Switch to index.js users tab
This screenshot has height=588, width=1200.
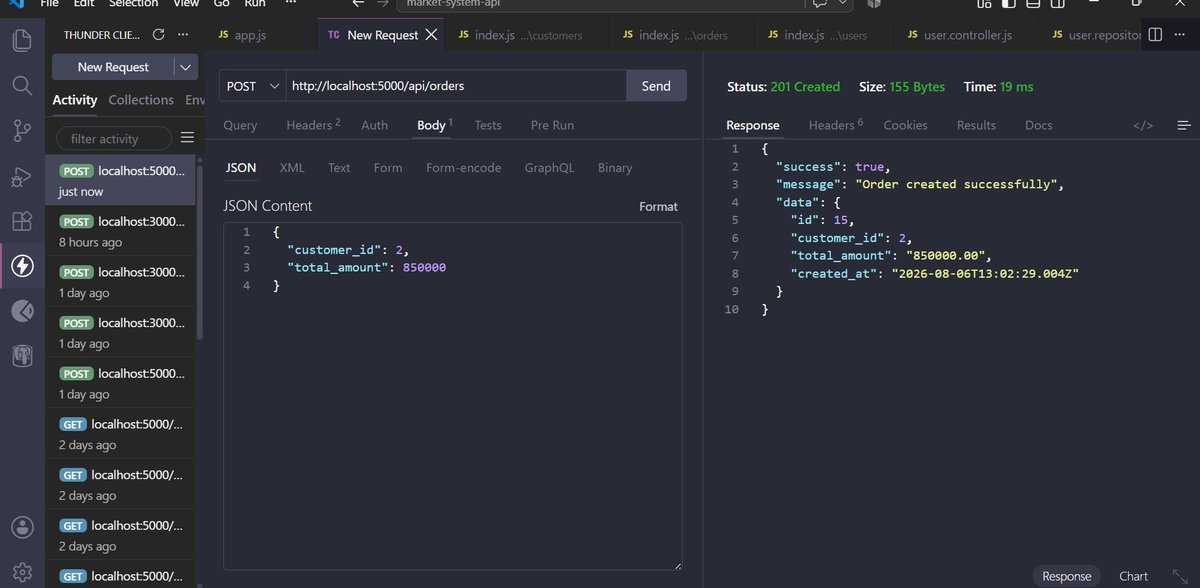tap(826, 35)
